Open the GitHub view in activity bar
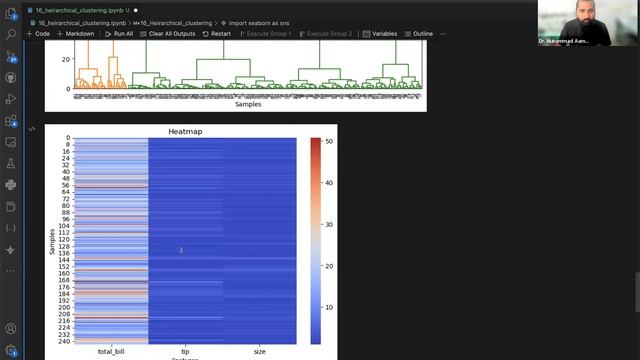Viewport: 640px width, 360px height. coord(11,78)
